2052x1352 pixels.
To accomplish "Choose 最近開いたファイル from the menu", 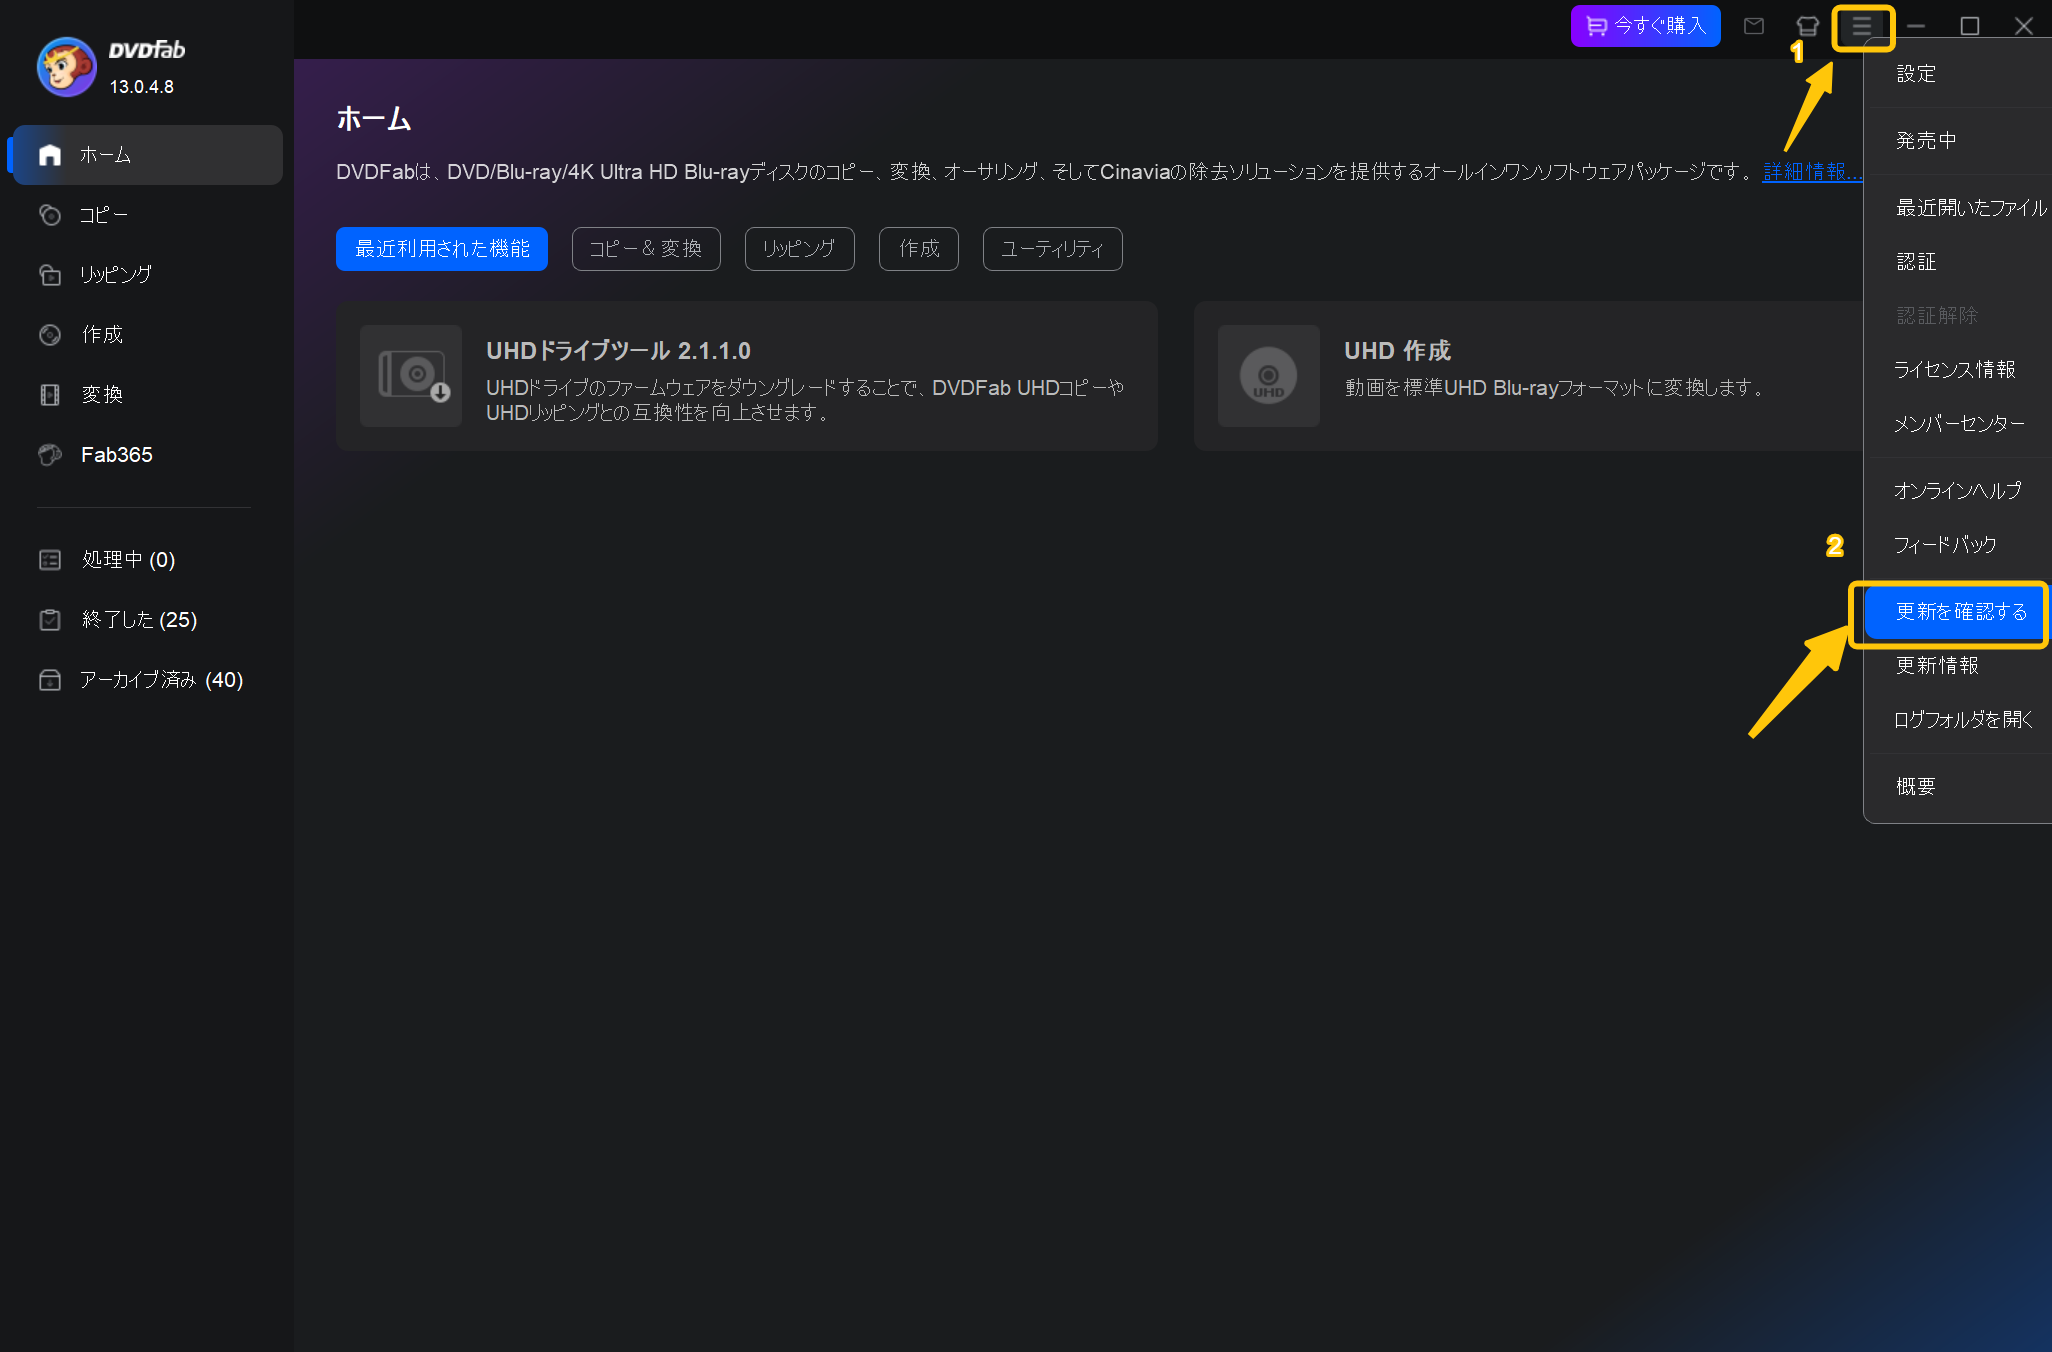I will pos(1958,208).
